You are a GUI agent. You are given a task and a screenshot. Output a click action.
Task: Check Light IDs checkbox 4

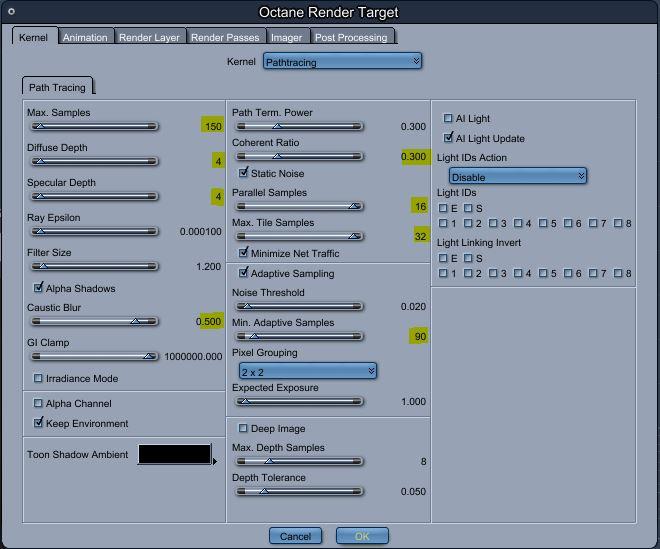[518, 223]
